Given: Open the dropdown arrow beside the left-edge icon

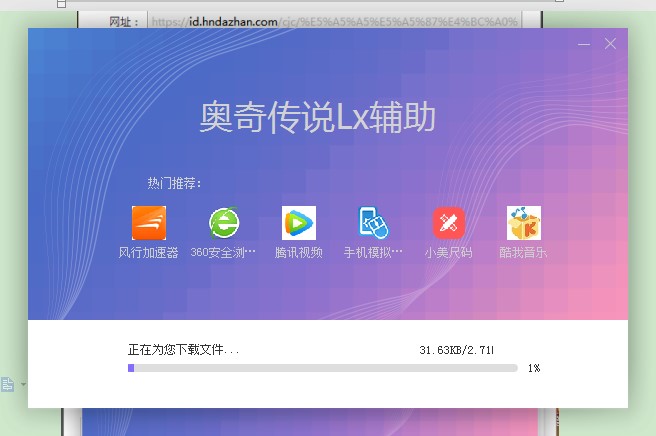Looking at the screenshot, I should (23, 384).
